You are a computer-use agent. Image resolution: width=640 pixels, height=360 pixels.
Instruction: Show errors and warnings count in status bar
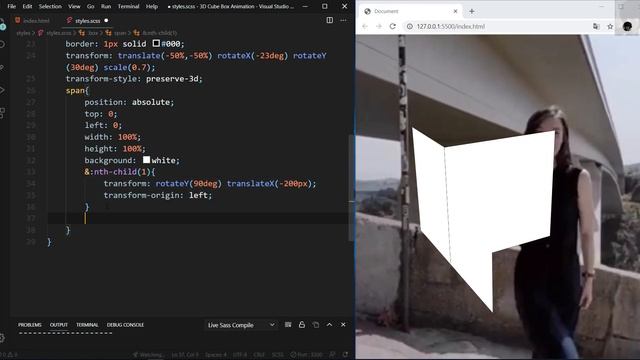[9, 355]
